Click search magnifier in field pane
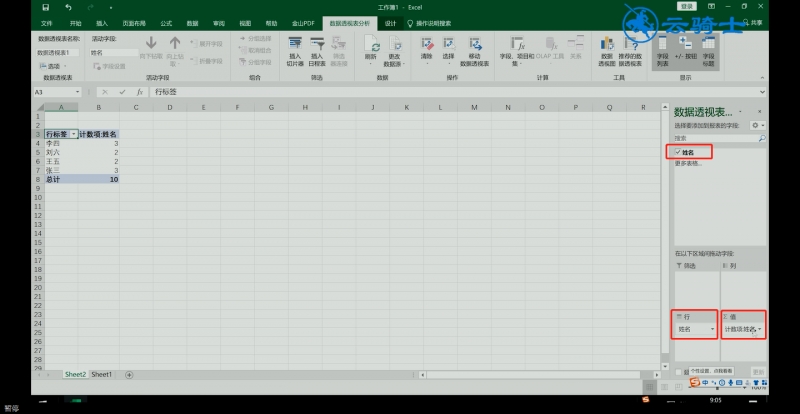 tap(762, 138)
